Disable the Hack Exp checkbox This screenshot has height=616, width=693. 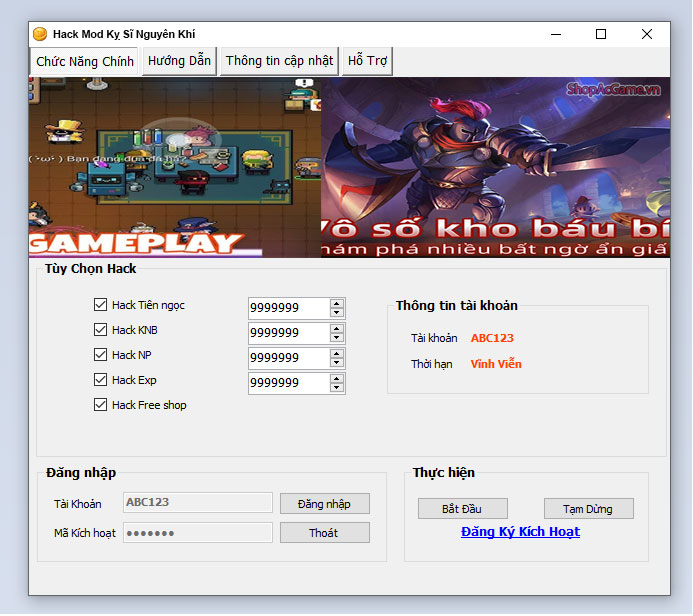point(100,380)
